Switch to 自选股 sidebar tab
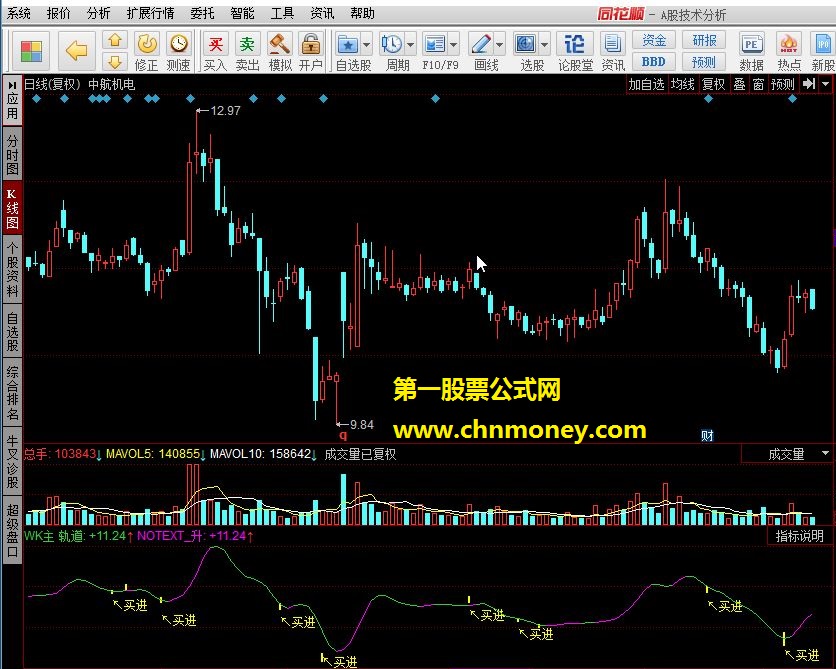The image size is (836, 669). pos(12,332)
